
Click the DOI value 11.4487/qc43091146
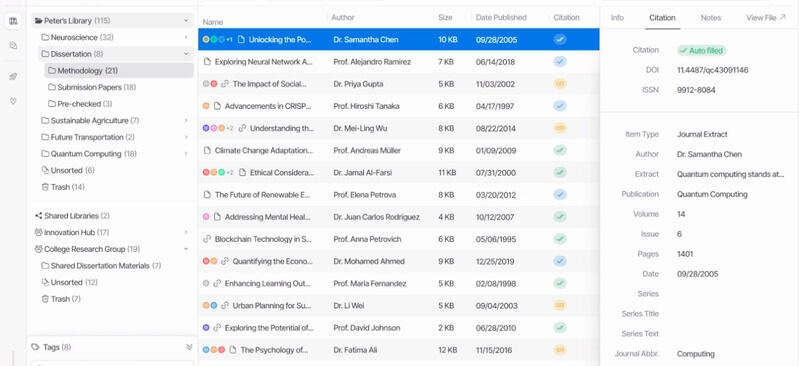(x=712, y=70)
